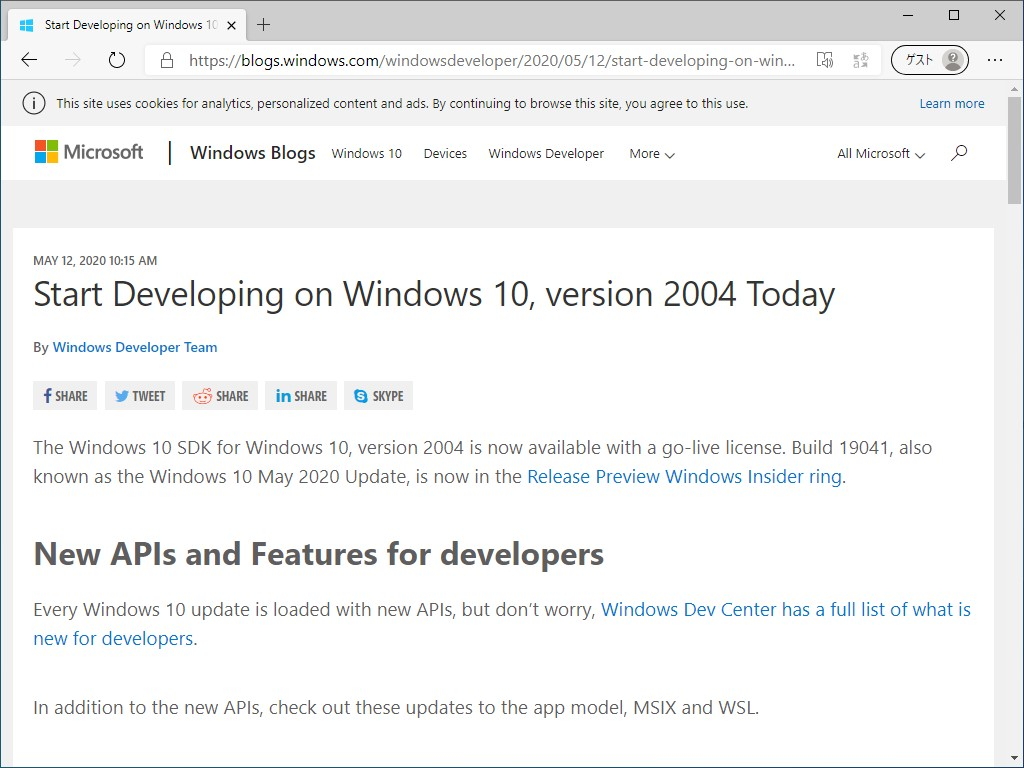This screenshot has width=1024, height=768.
Task: Reload the current page
Action: point(116,60)
